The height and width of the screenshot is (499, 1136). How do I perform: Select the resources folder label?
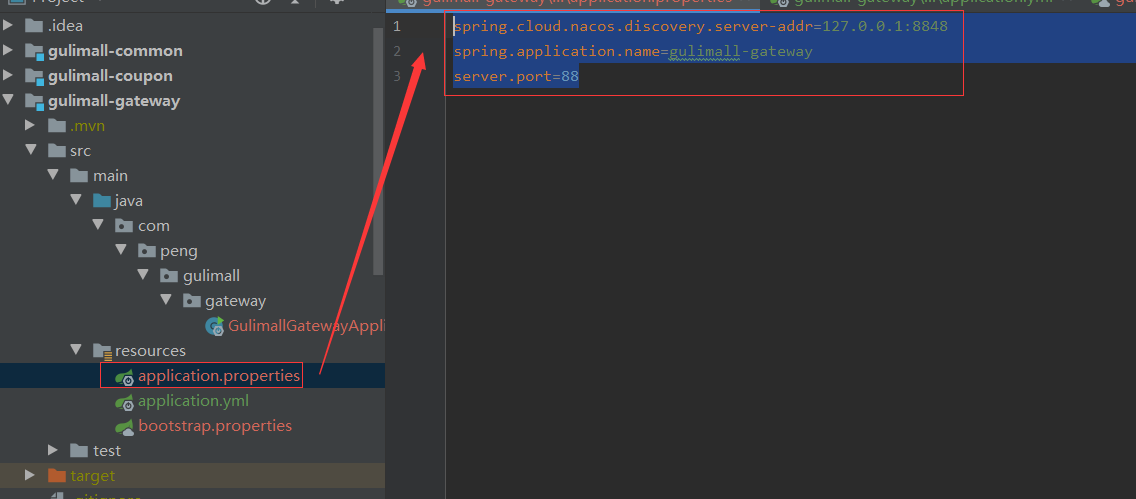(x=151, y=351)
